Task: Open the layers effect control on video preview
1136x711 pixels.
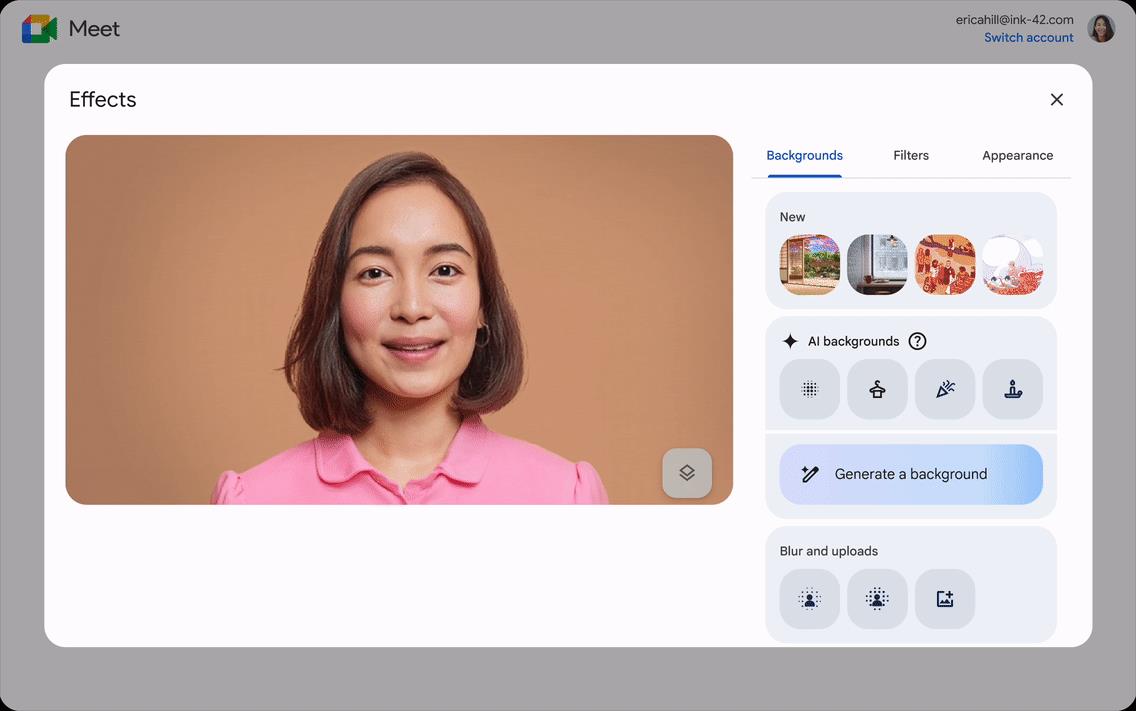Action: point(687,472)
